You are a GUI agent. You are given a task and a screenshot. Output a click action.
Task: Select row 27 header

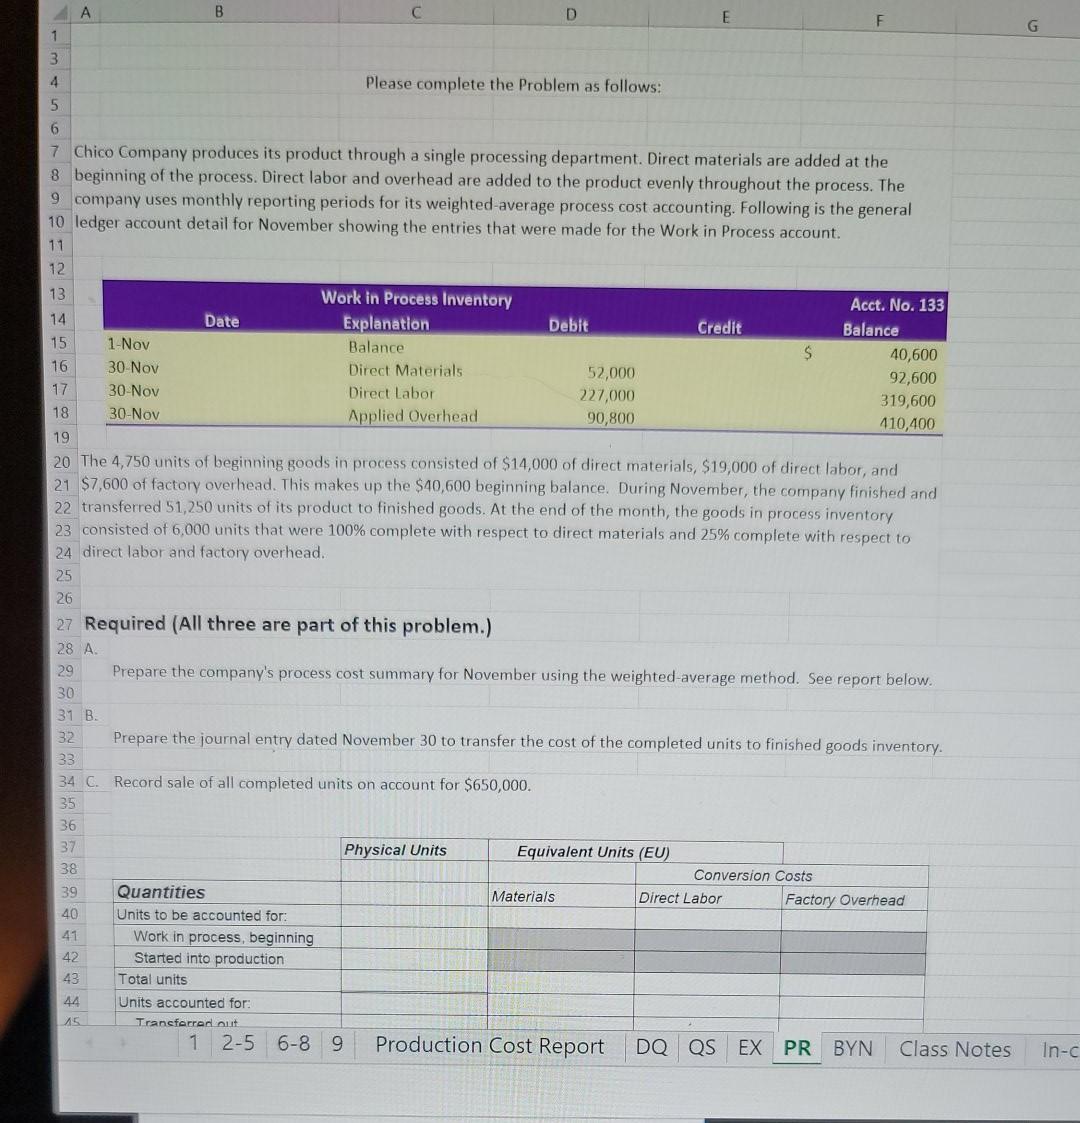pos(64,624)
